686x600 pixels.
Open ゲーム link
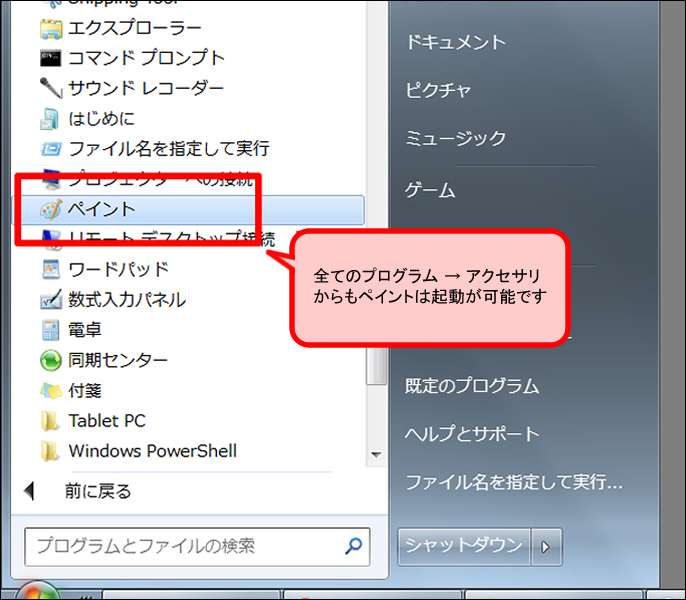point(430,190)
